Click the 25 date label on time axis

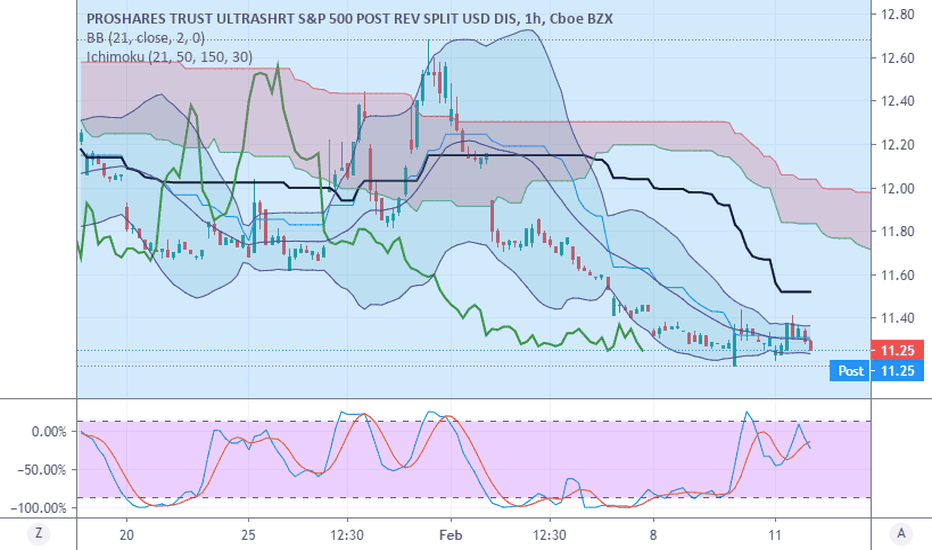tap(248, 535)
